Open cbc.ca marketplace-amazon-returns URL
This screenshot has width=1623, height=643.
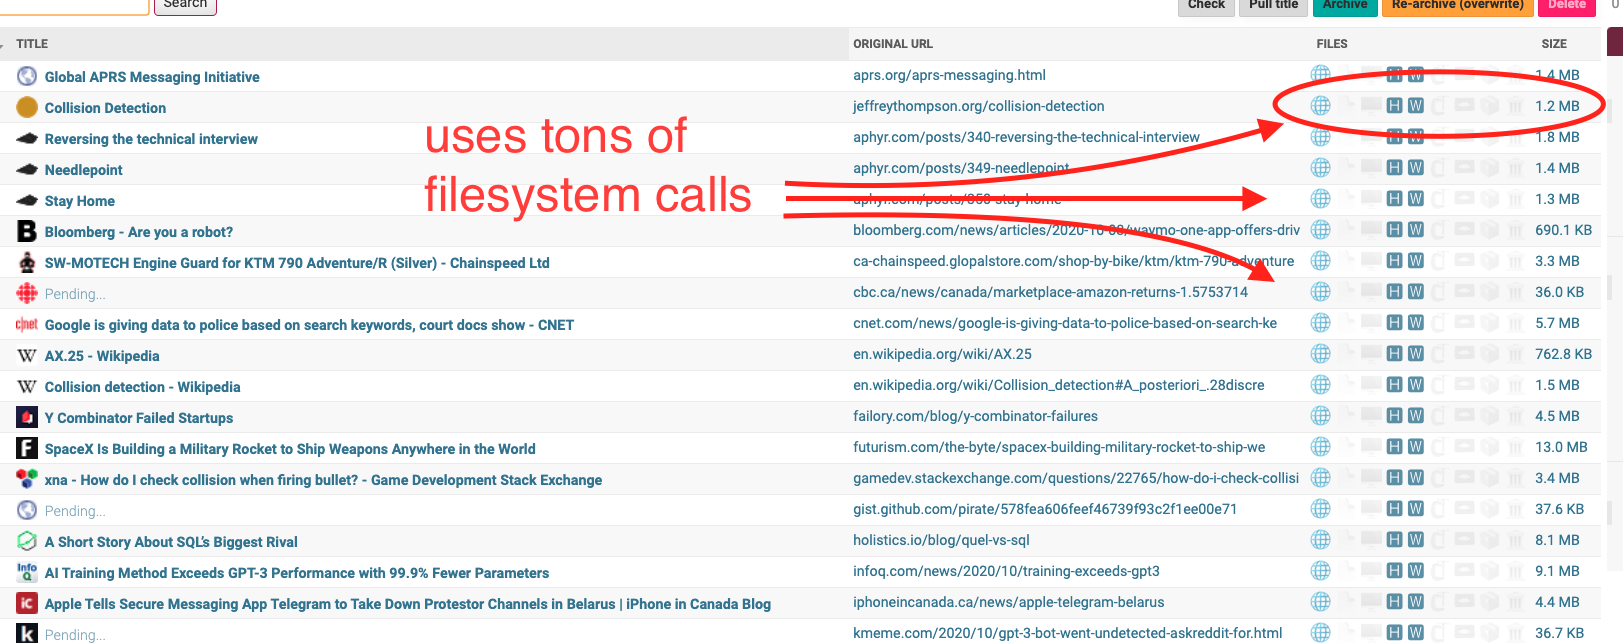[1051, 292]
